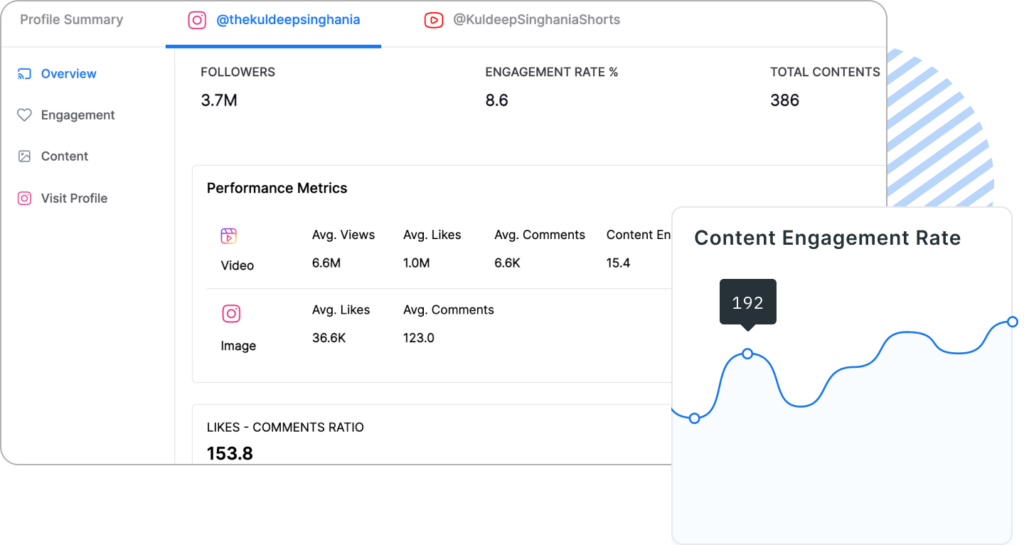This screenshot has height=545, width=1024.
Task: Select the 3.7M followers value
Action: pyautogui.click(x=219, y=101)
